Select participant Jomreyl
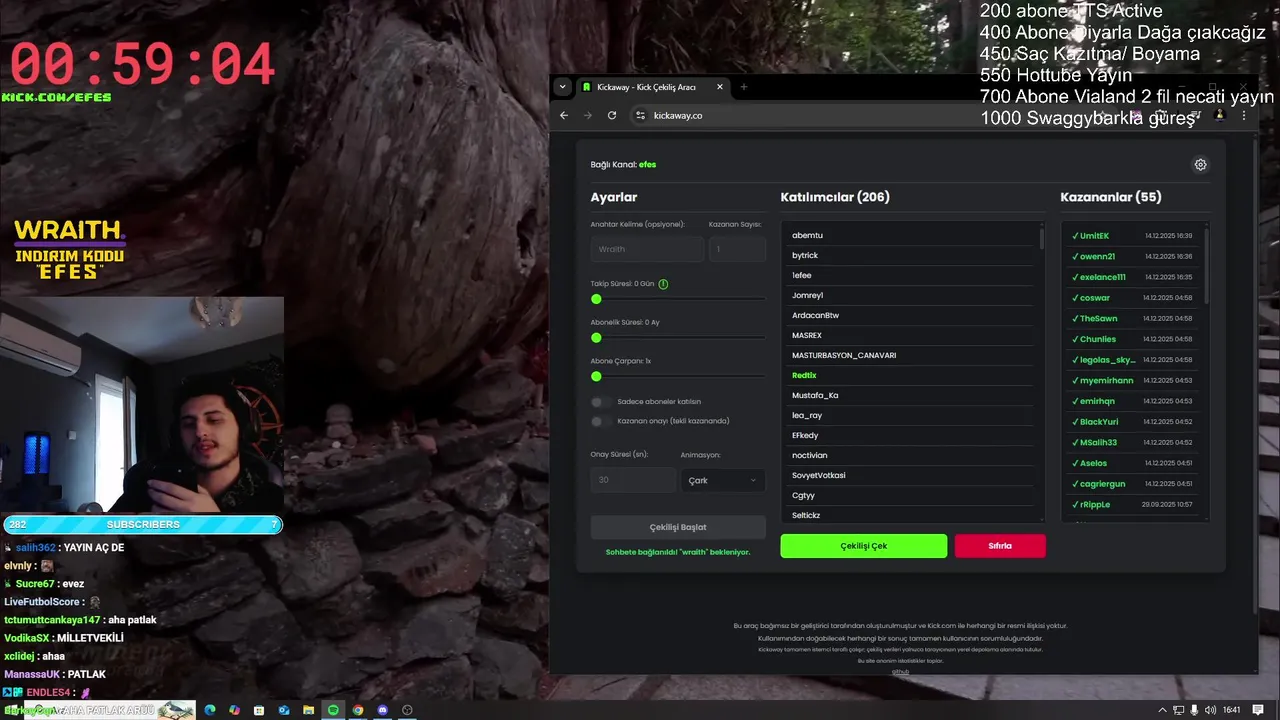 tap(908, 295)
